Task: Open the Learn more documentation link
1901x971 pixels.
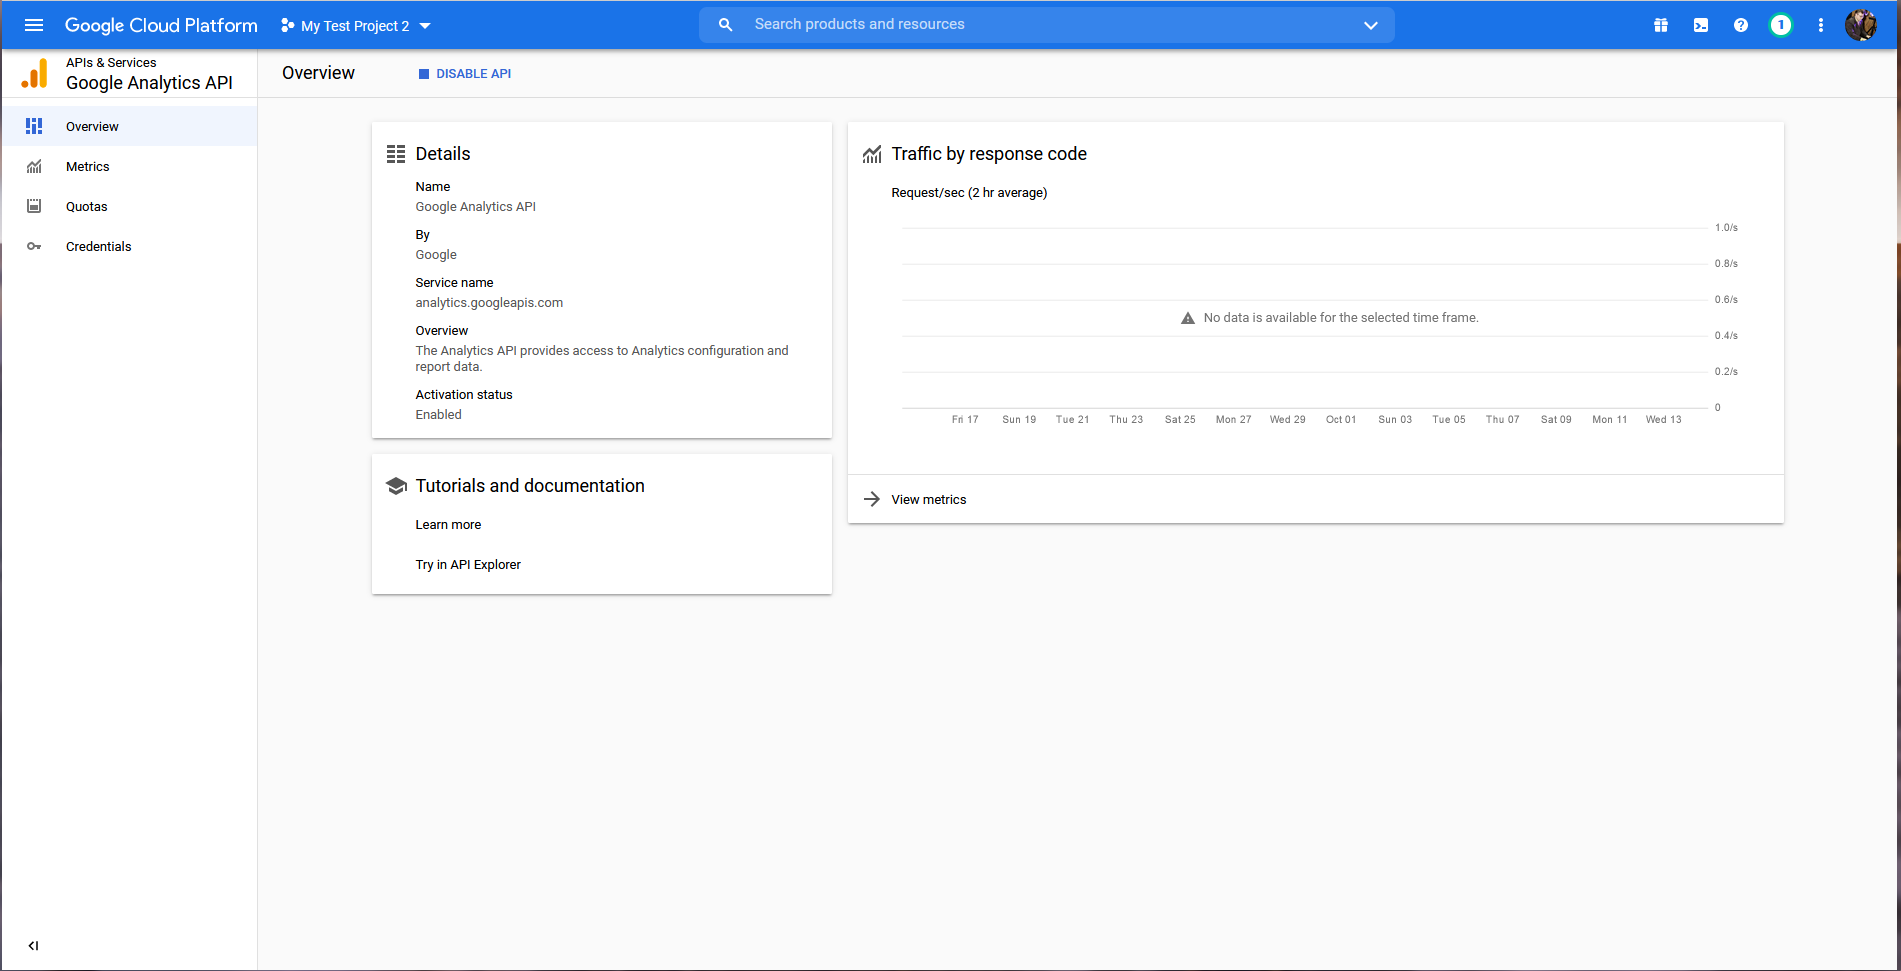Action: point(448,525)
